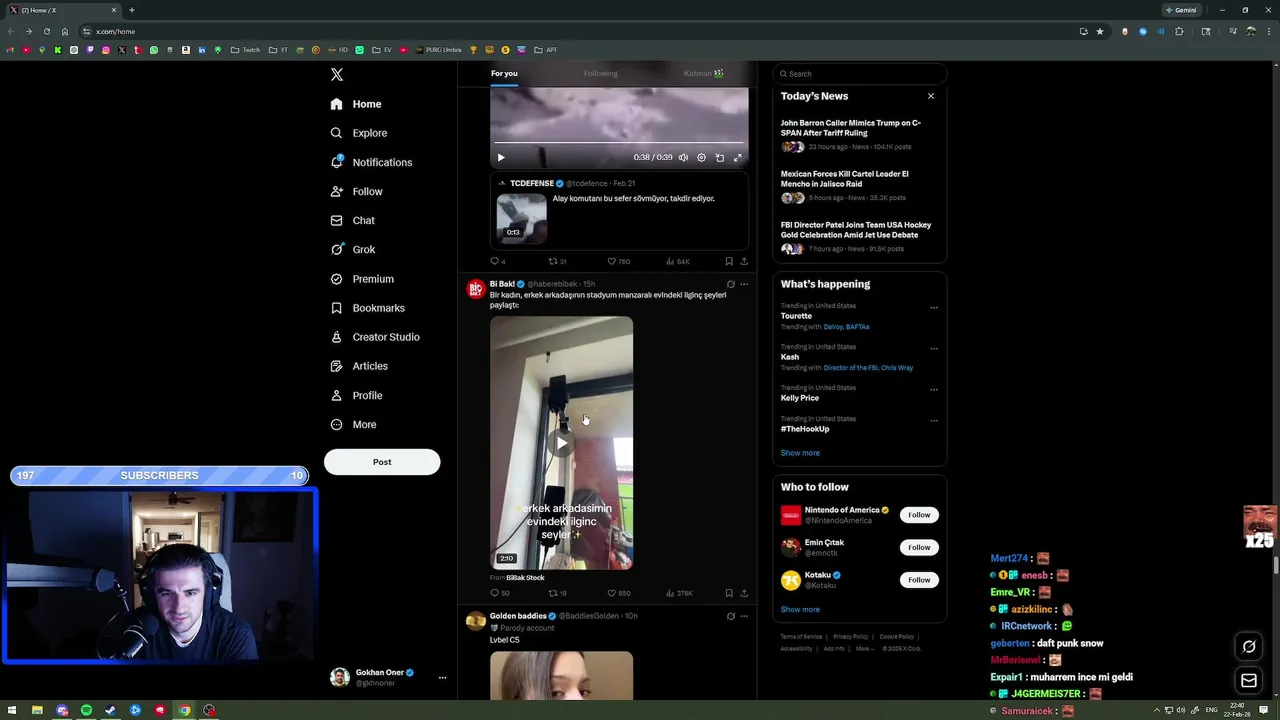Open Gokhan Oner account menu dots
This screenshot has width=1280, height=720.
pyautogui.click(x=442, y=677)
